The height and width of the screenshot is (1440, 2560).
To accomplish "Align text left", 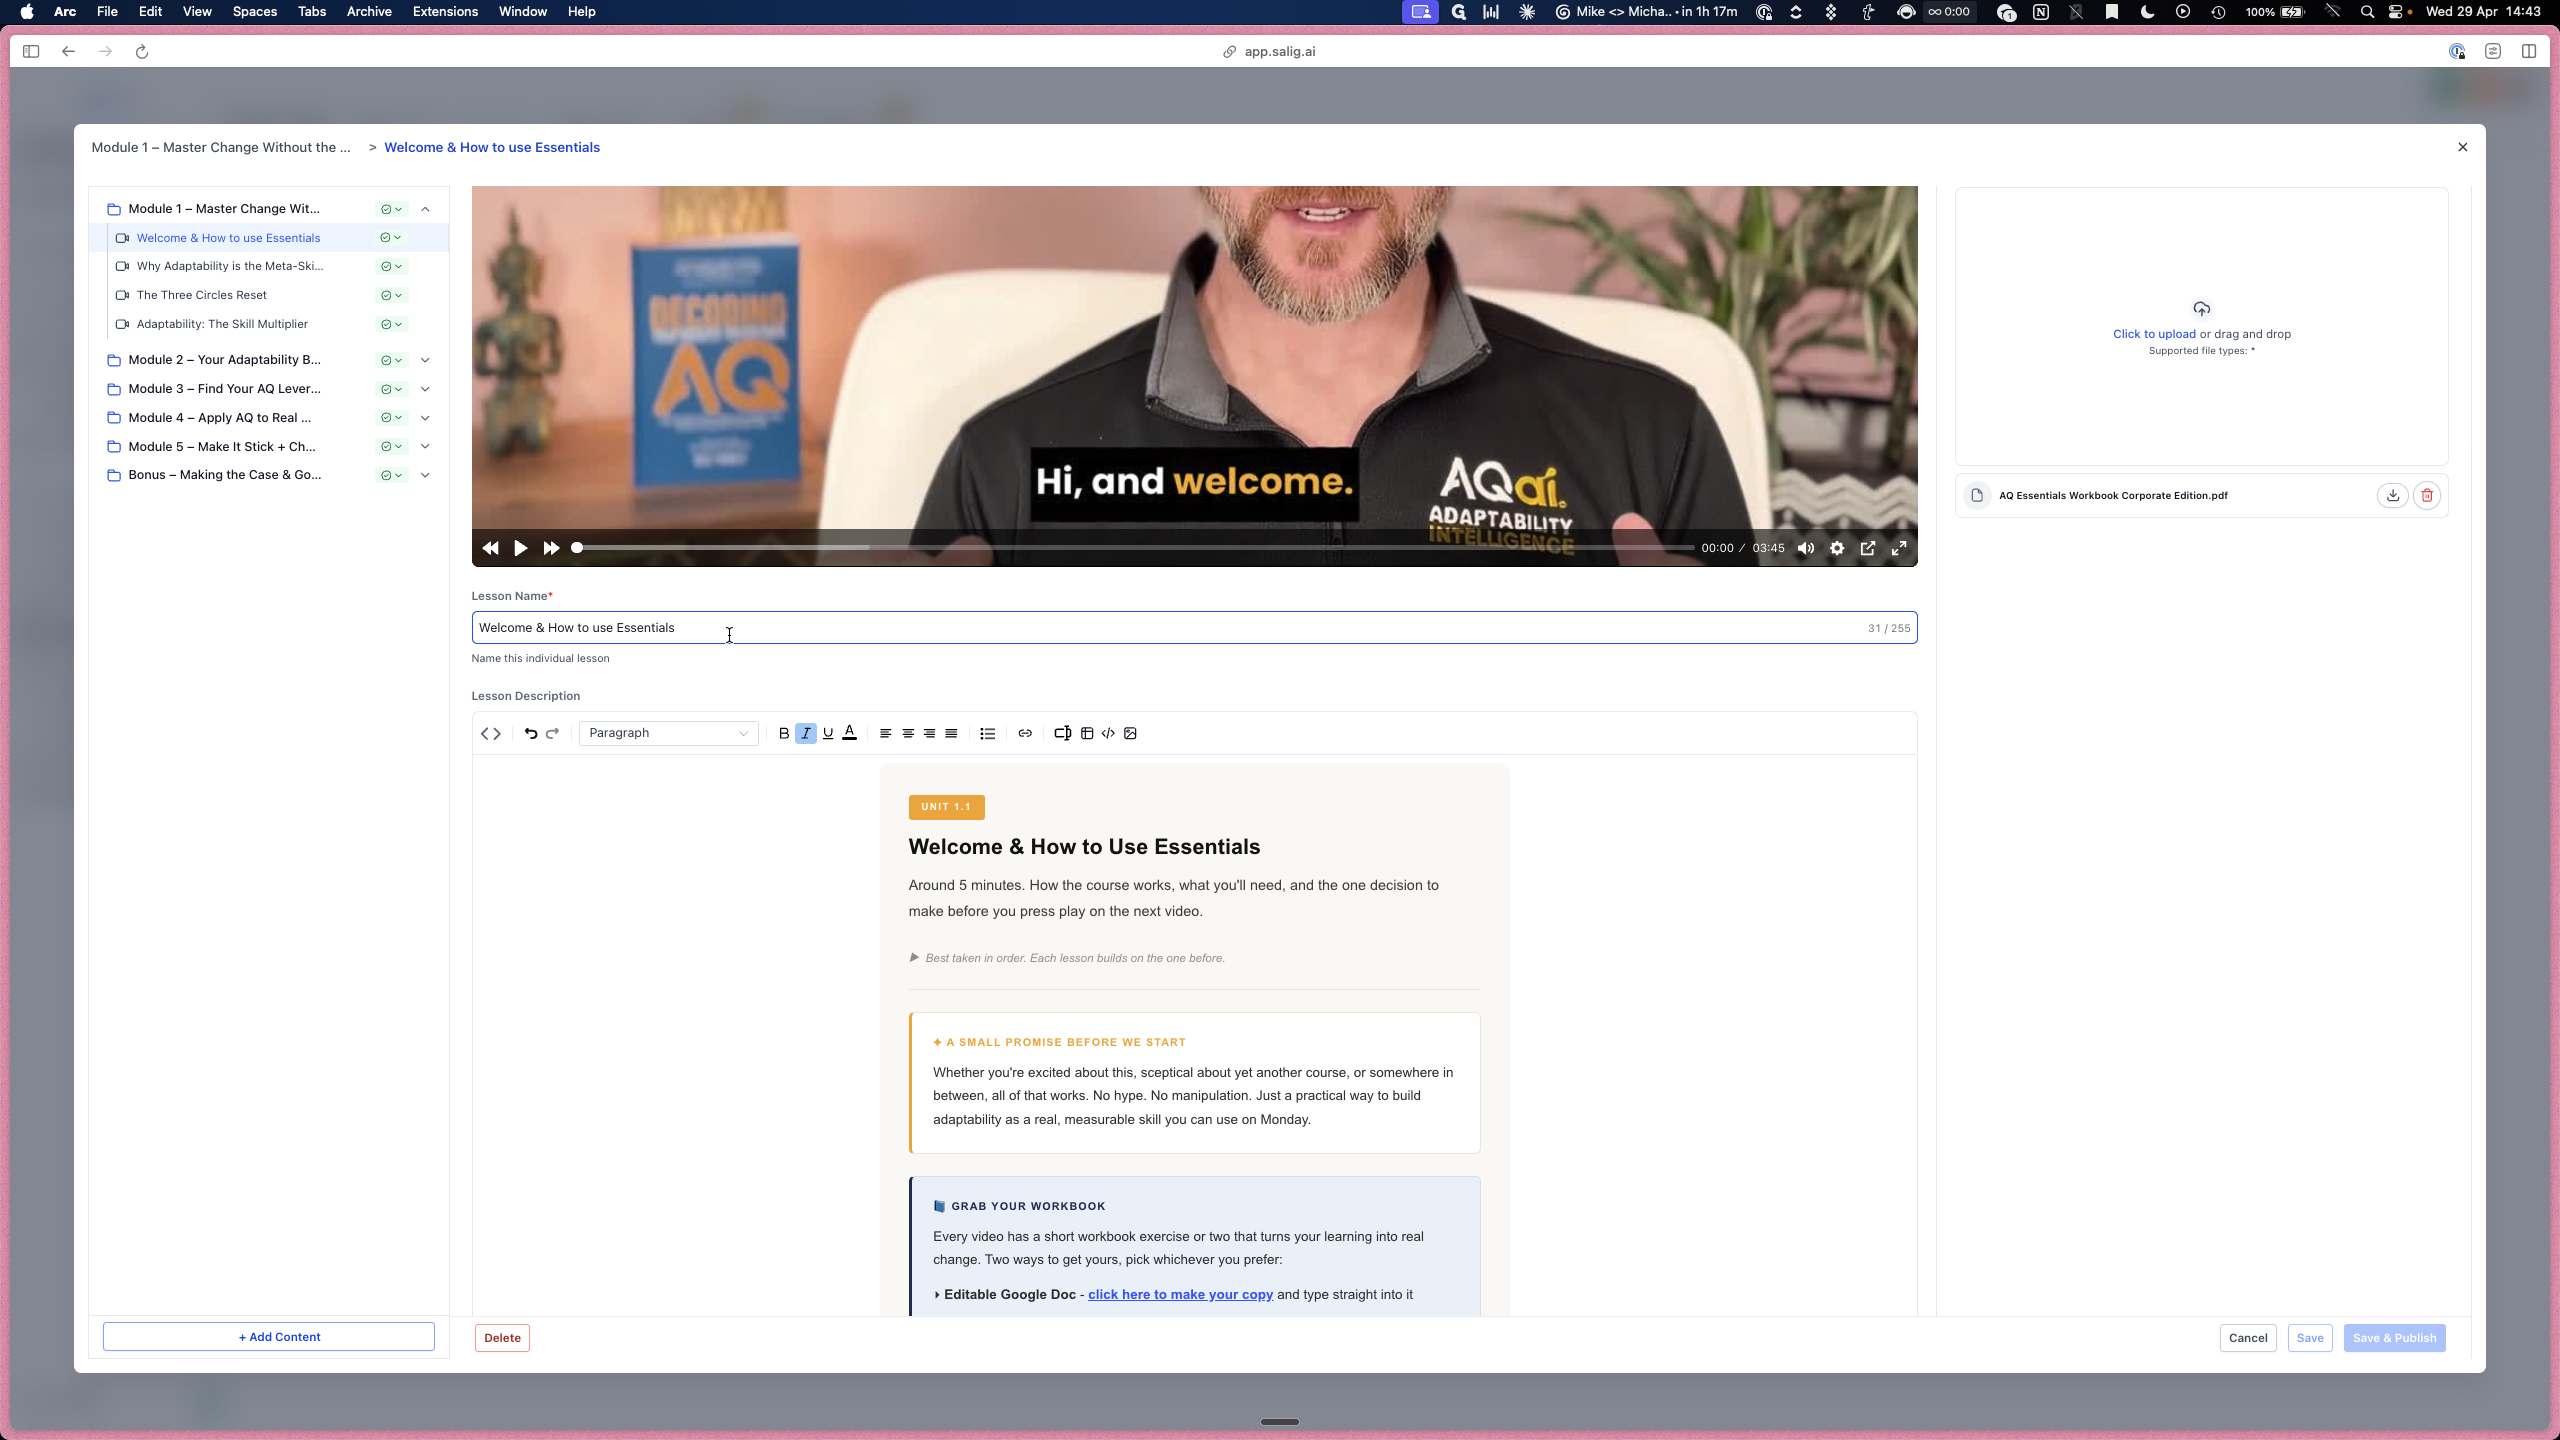I will tap(885, 733).
